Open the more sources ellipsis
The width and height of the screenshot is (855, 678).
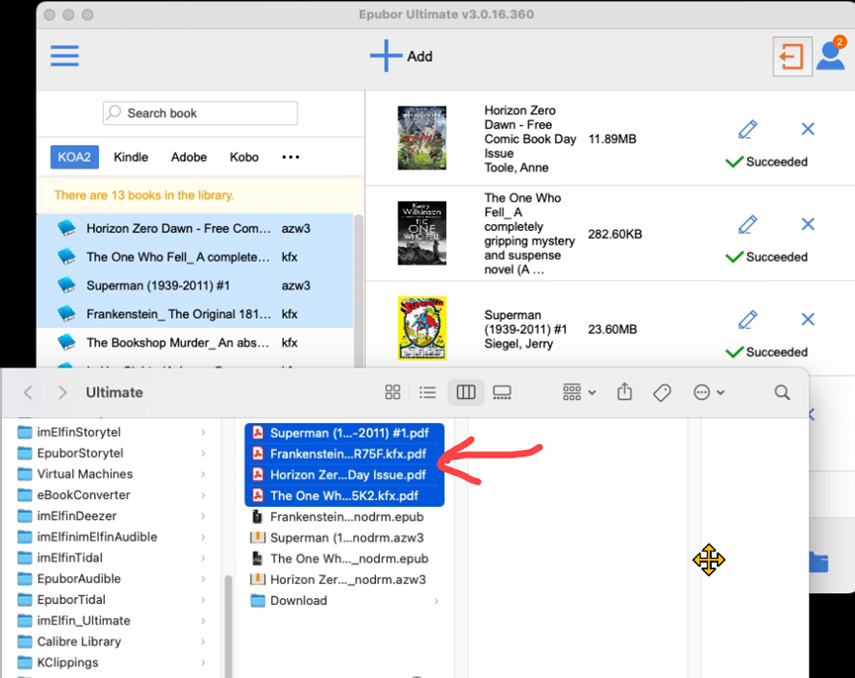coord(291,157)
